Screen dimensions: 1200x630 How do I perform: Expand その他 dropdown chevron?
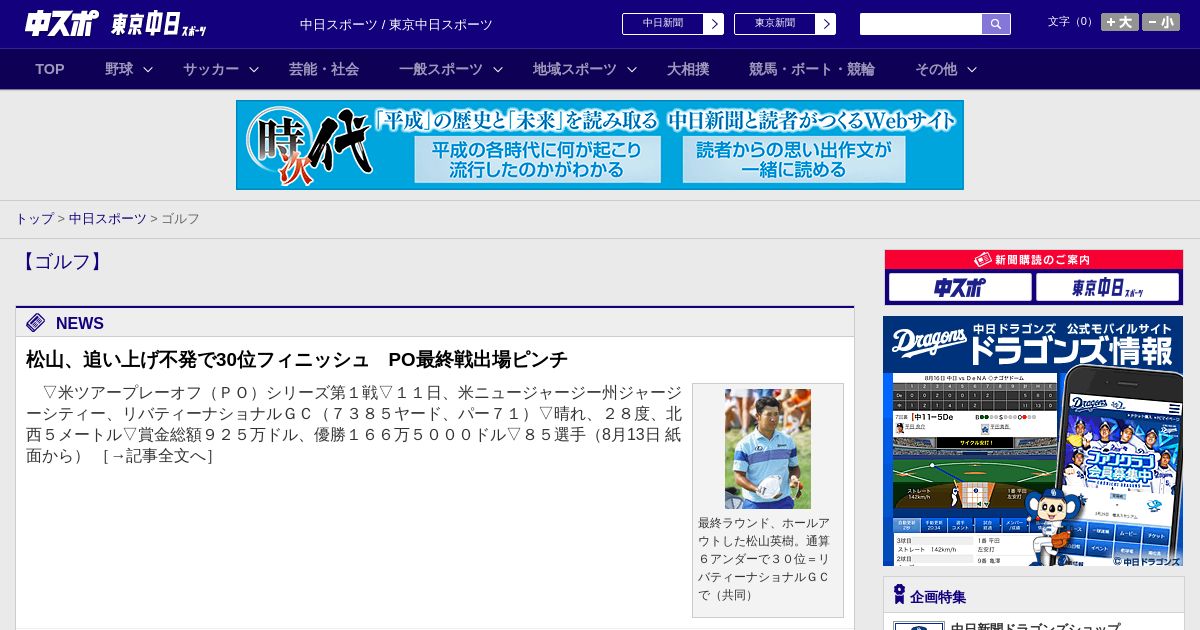point(972,70)
